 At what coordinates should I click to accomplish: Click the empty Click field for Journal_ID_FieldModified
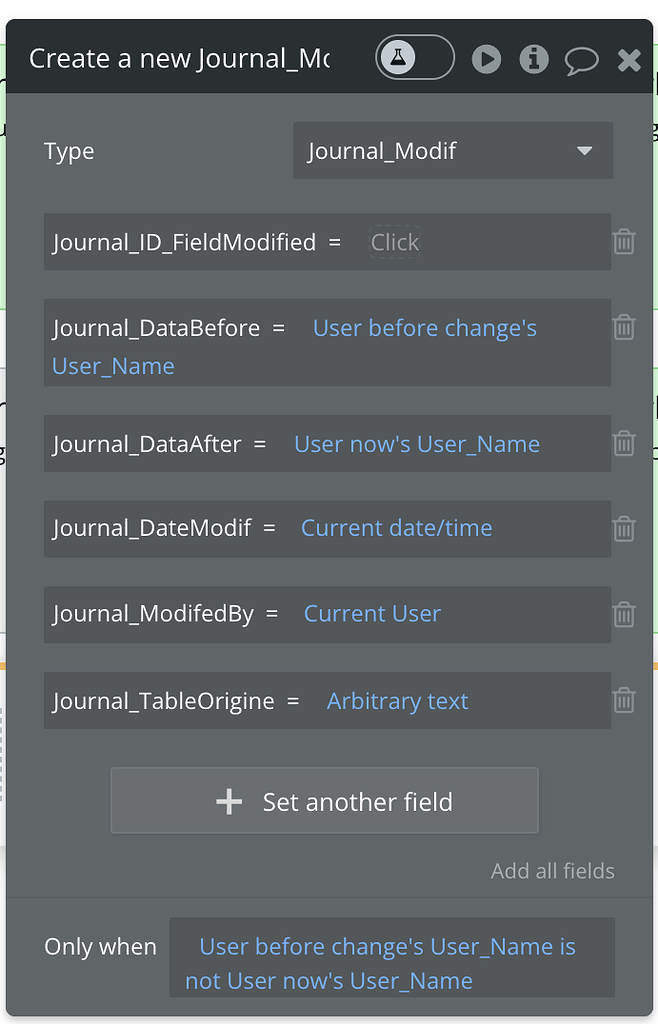395,241
